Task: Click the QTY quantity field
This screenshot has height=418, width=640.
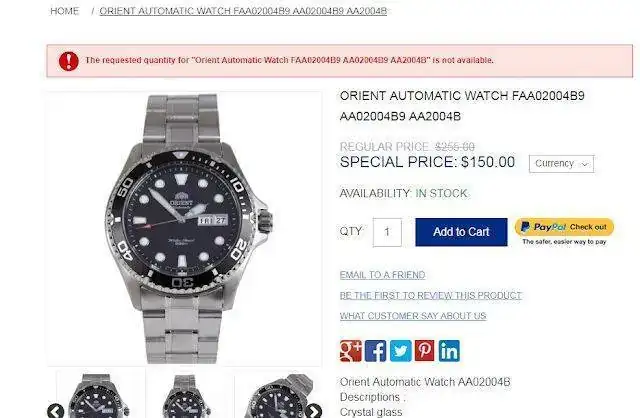Action: (387, 232)
